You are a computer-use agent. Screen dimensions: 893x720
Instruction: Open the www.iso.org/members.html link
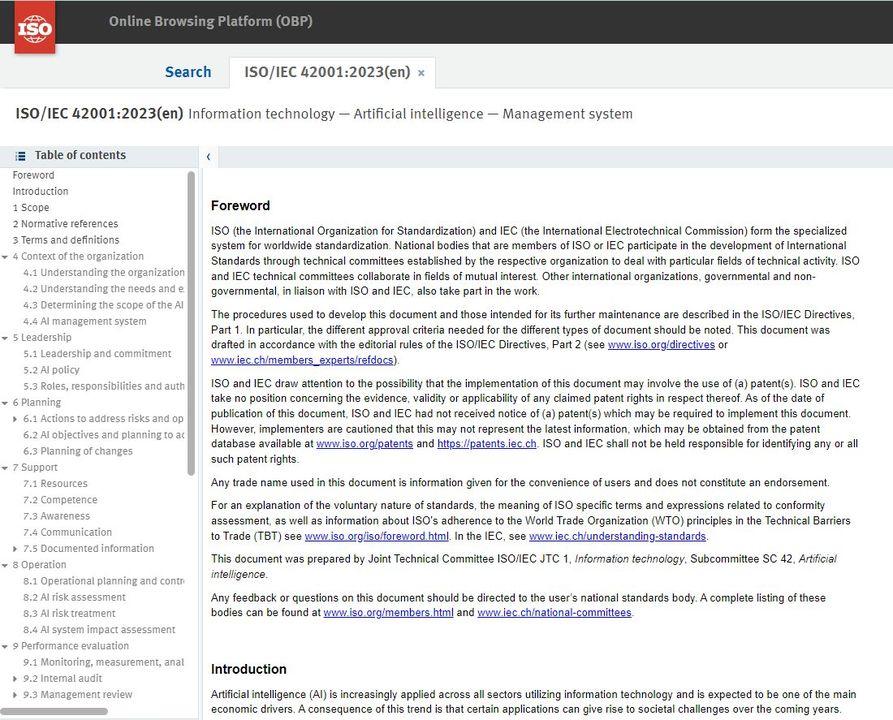pos(388,612)
